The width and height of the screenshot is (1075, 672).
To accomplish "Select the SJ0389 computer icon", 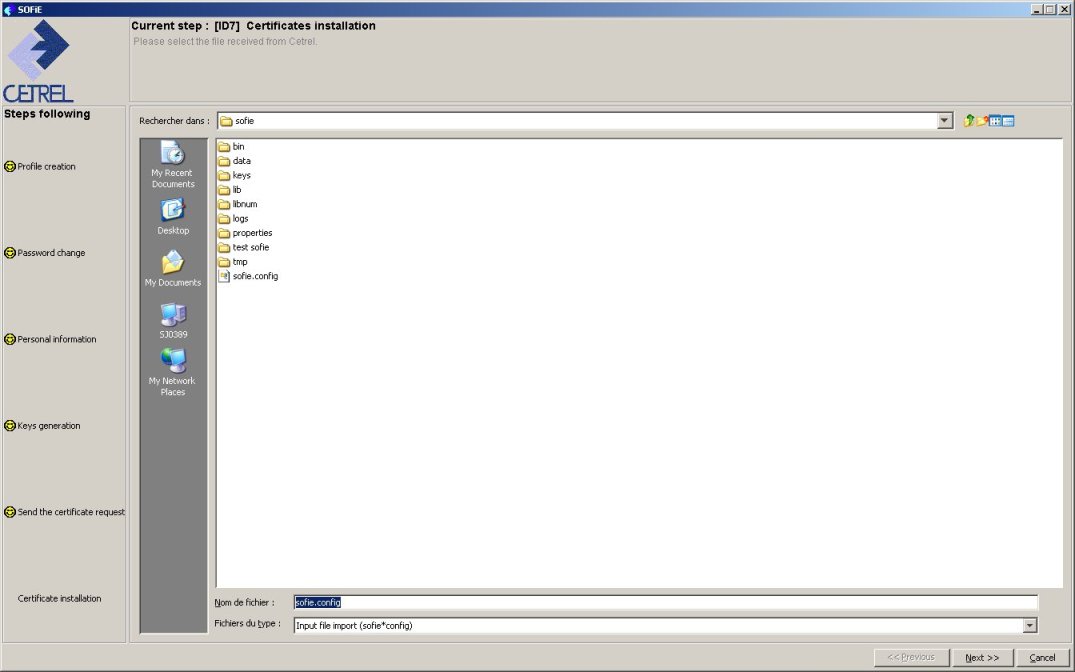I will pyautogui.click(x=173, y=320).
